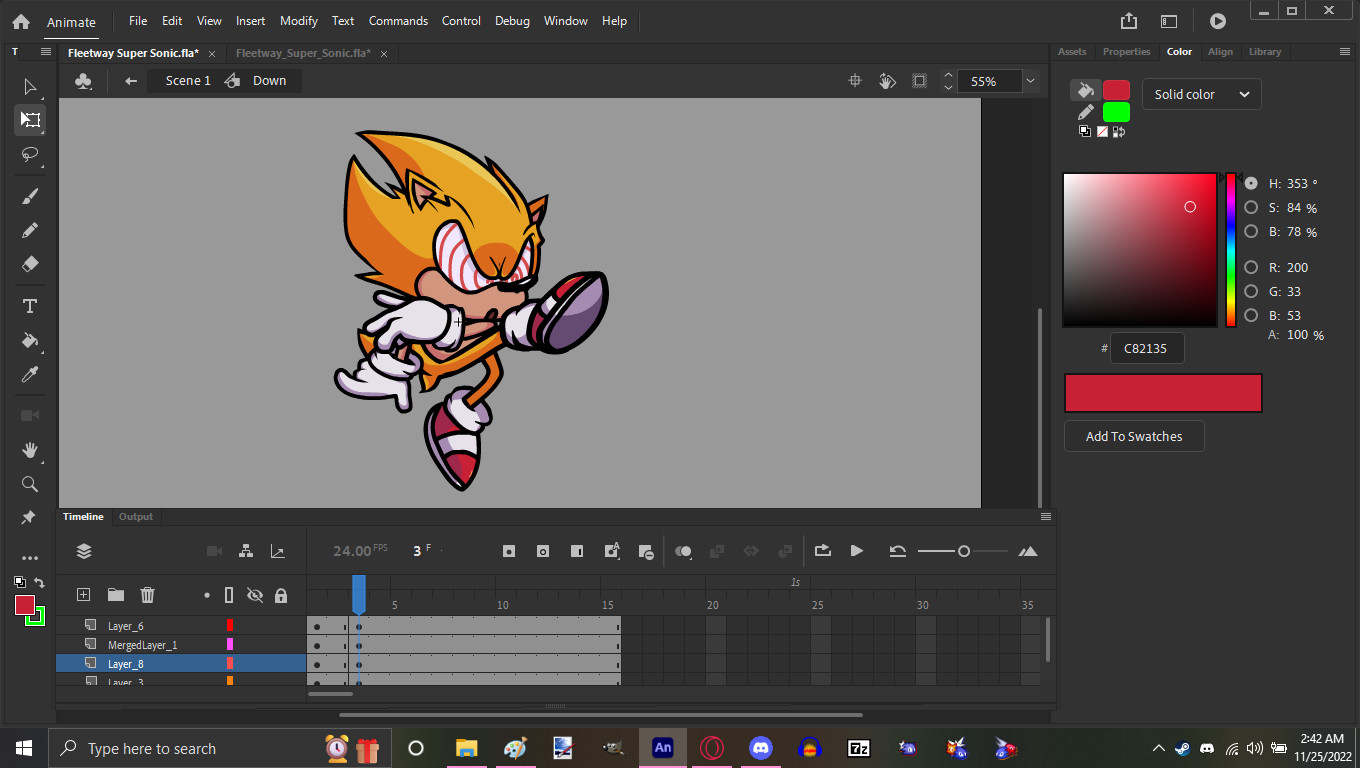Click Insert Keyframe icon in timeline
Screen dimensions: 1360x768
(x=509, y=551)
